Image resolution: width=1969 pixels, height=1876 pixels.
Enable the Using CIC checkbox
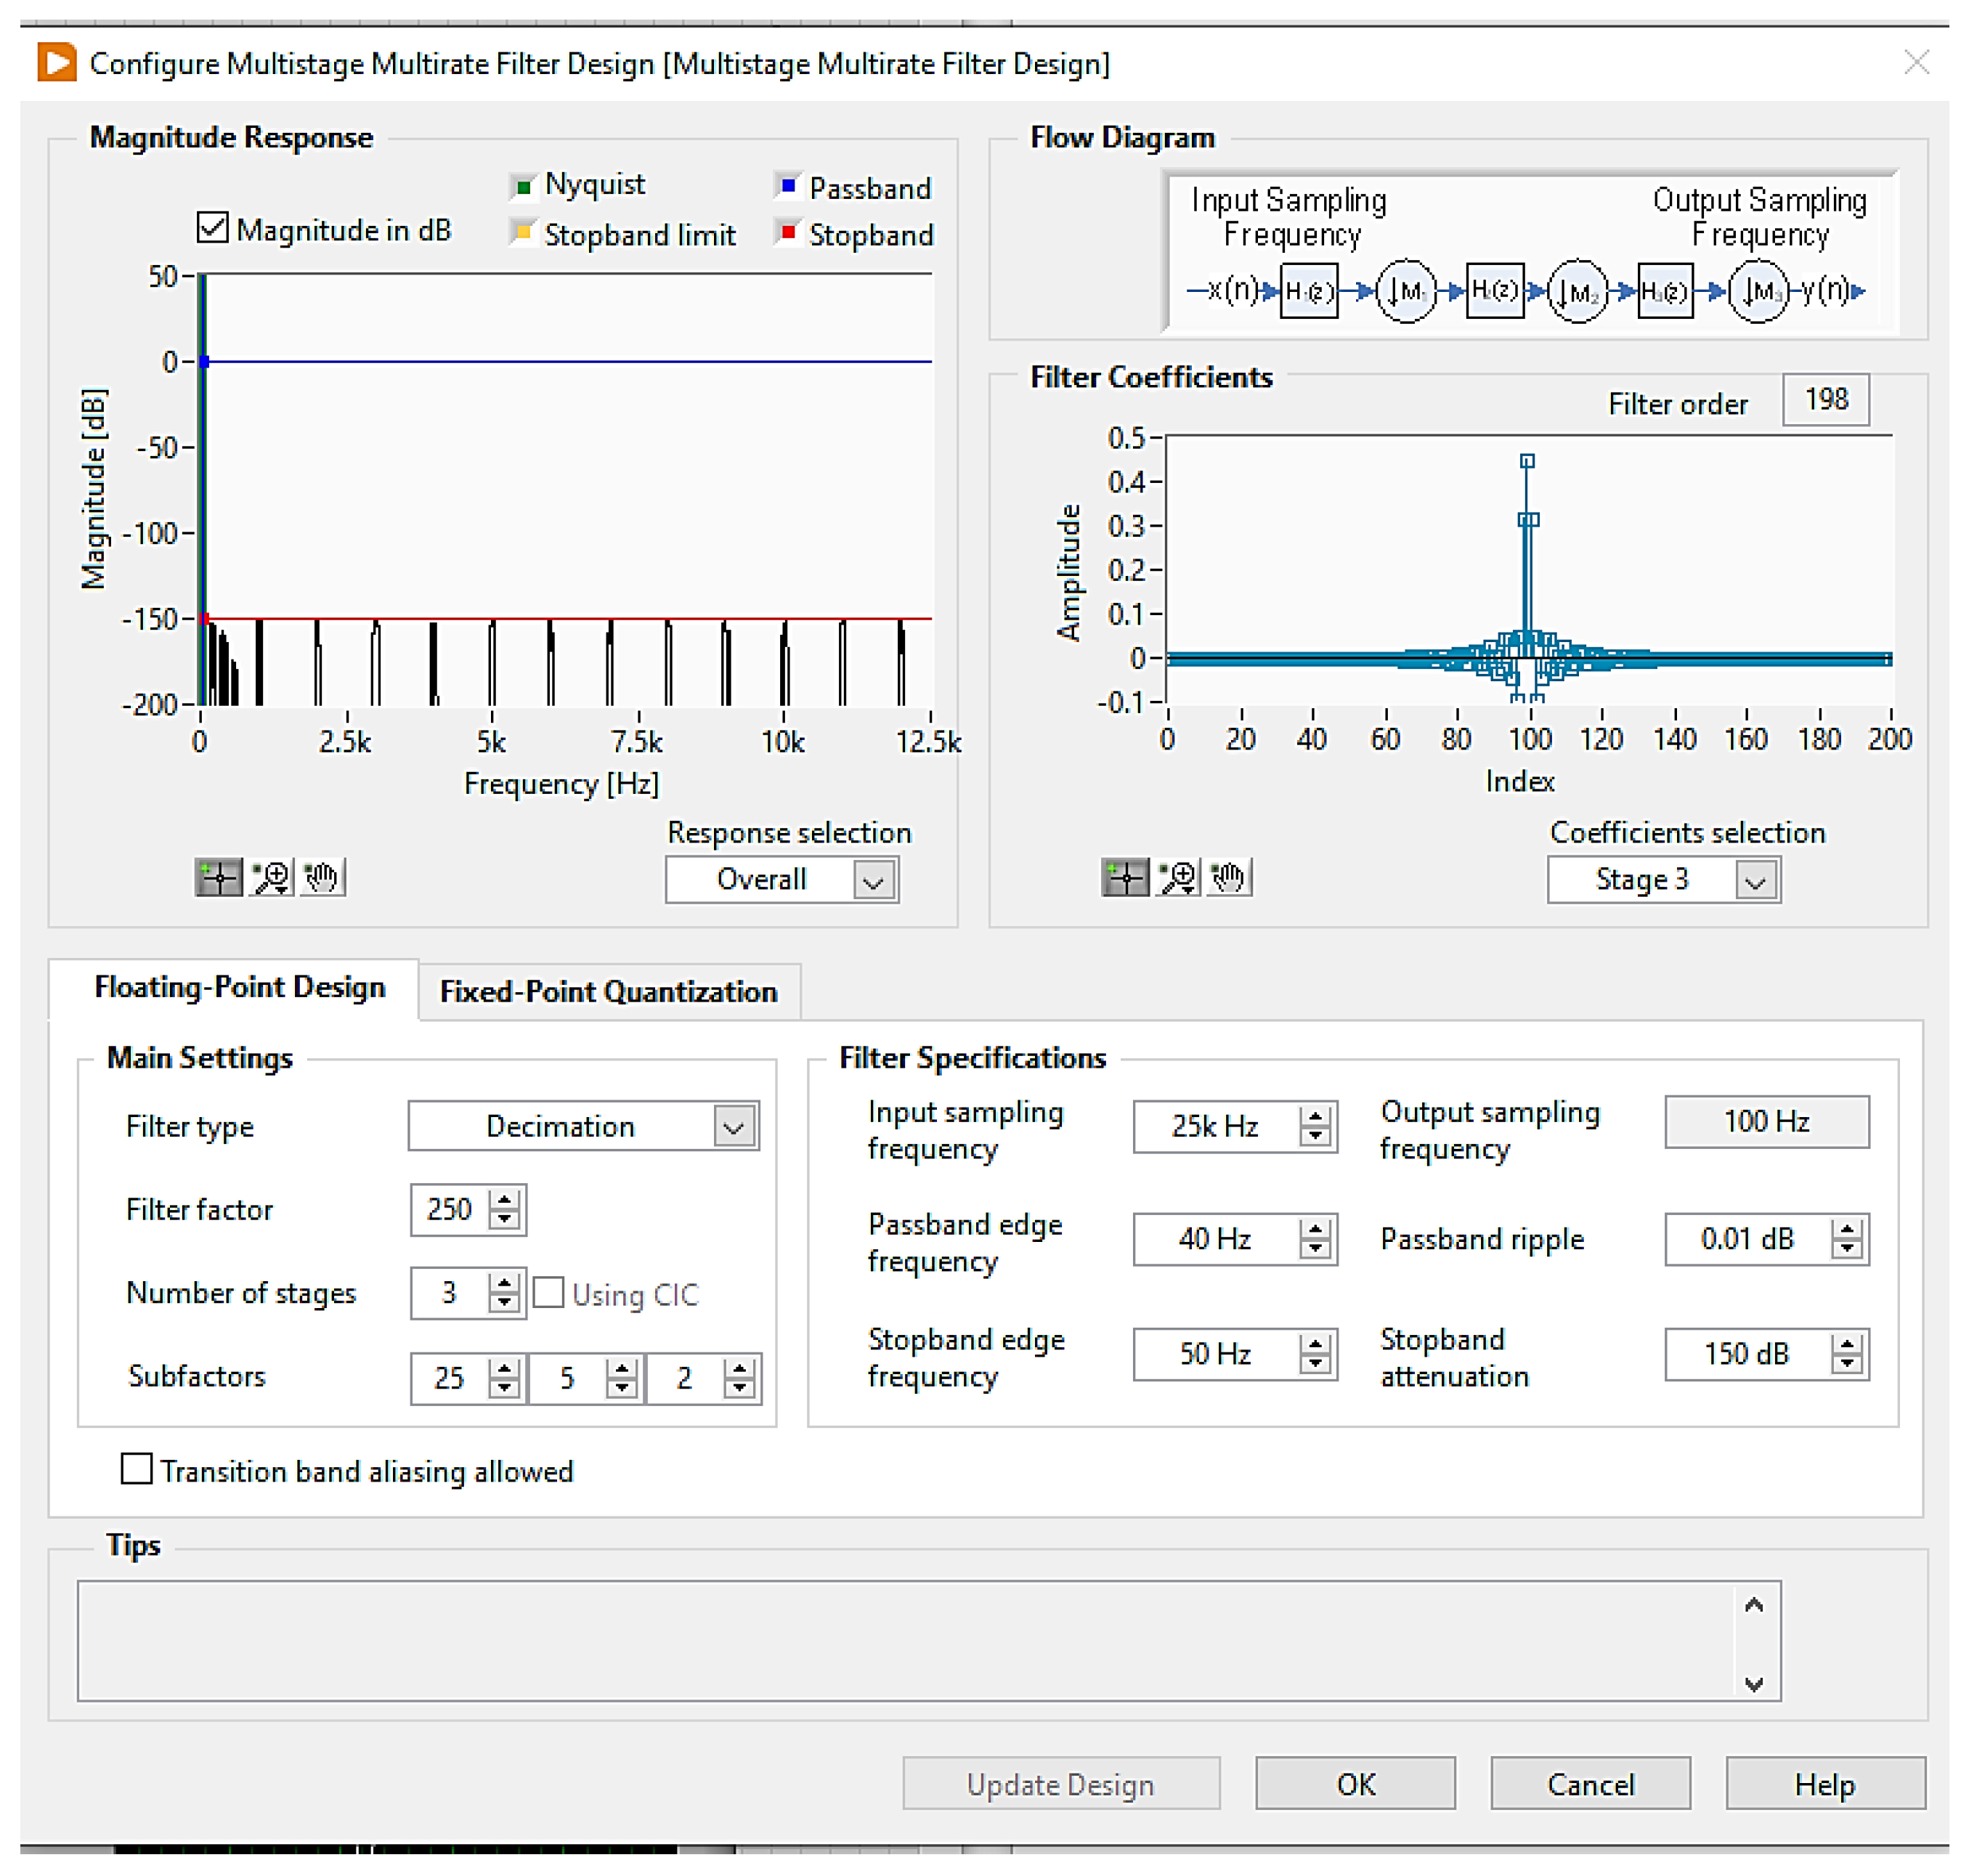548,1292
